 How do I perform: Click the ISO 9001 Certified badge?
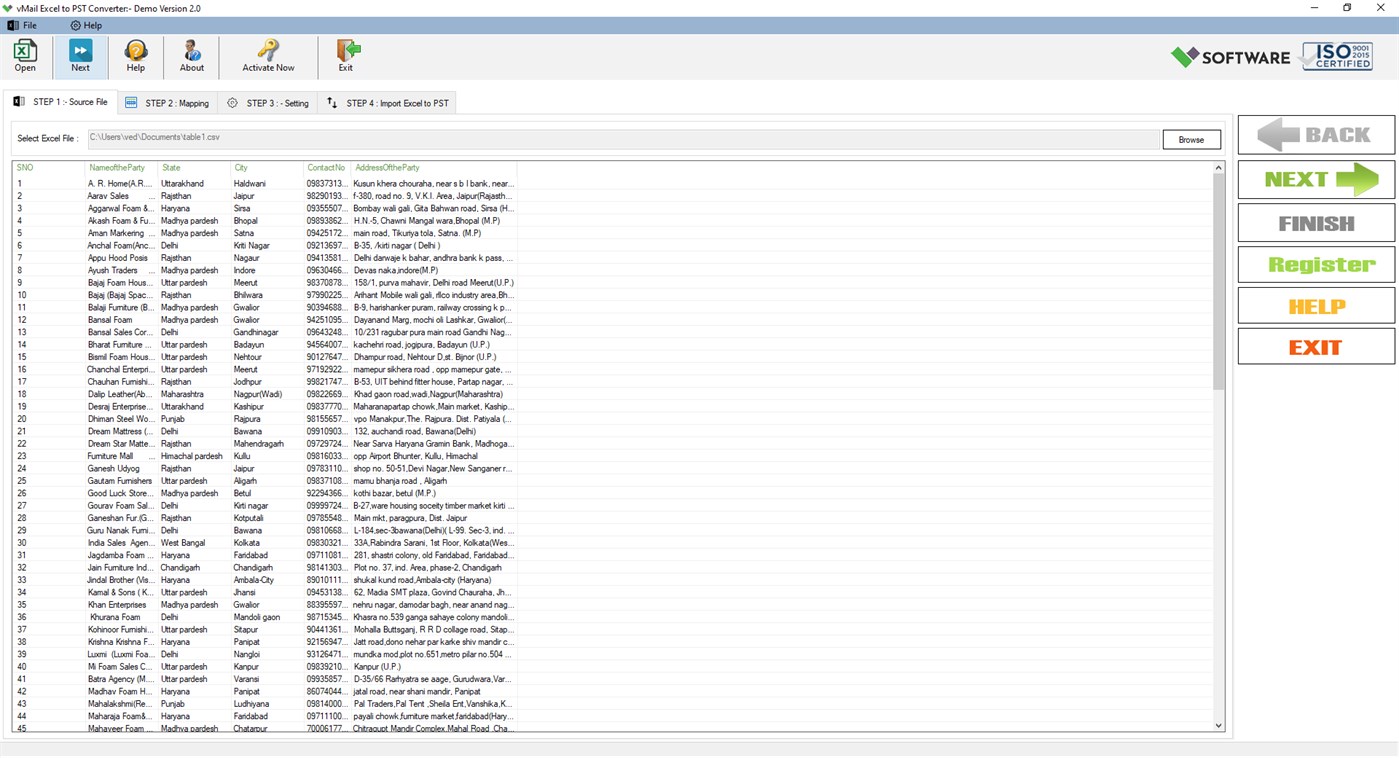point(1336,55)
